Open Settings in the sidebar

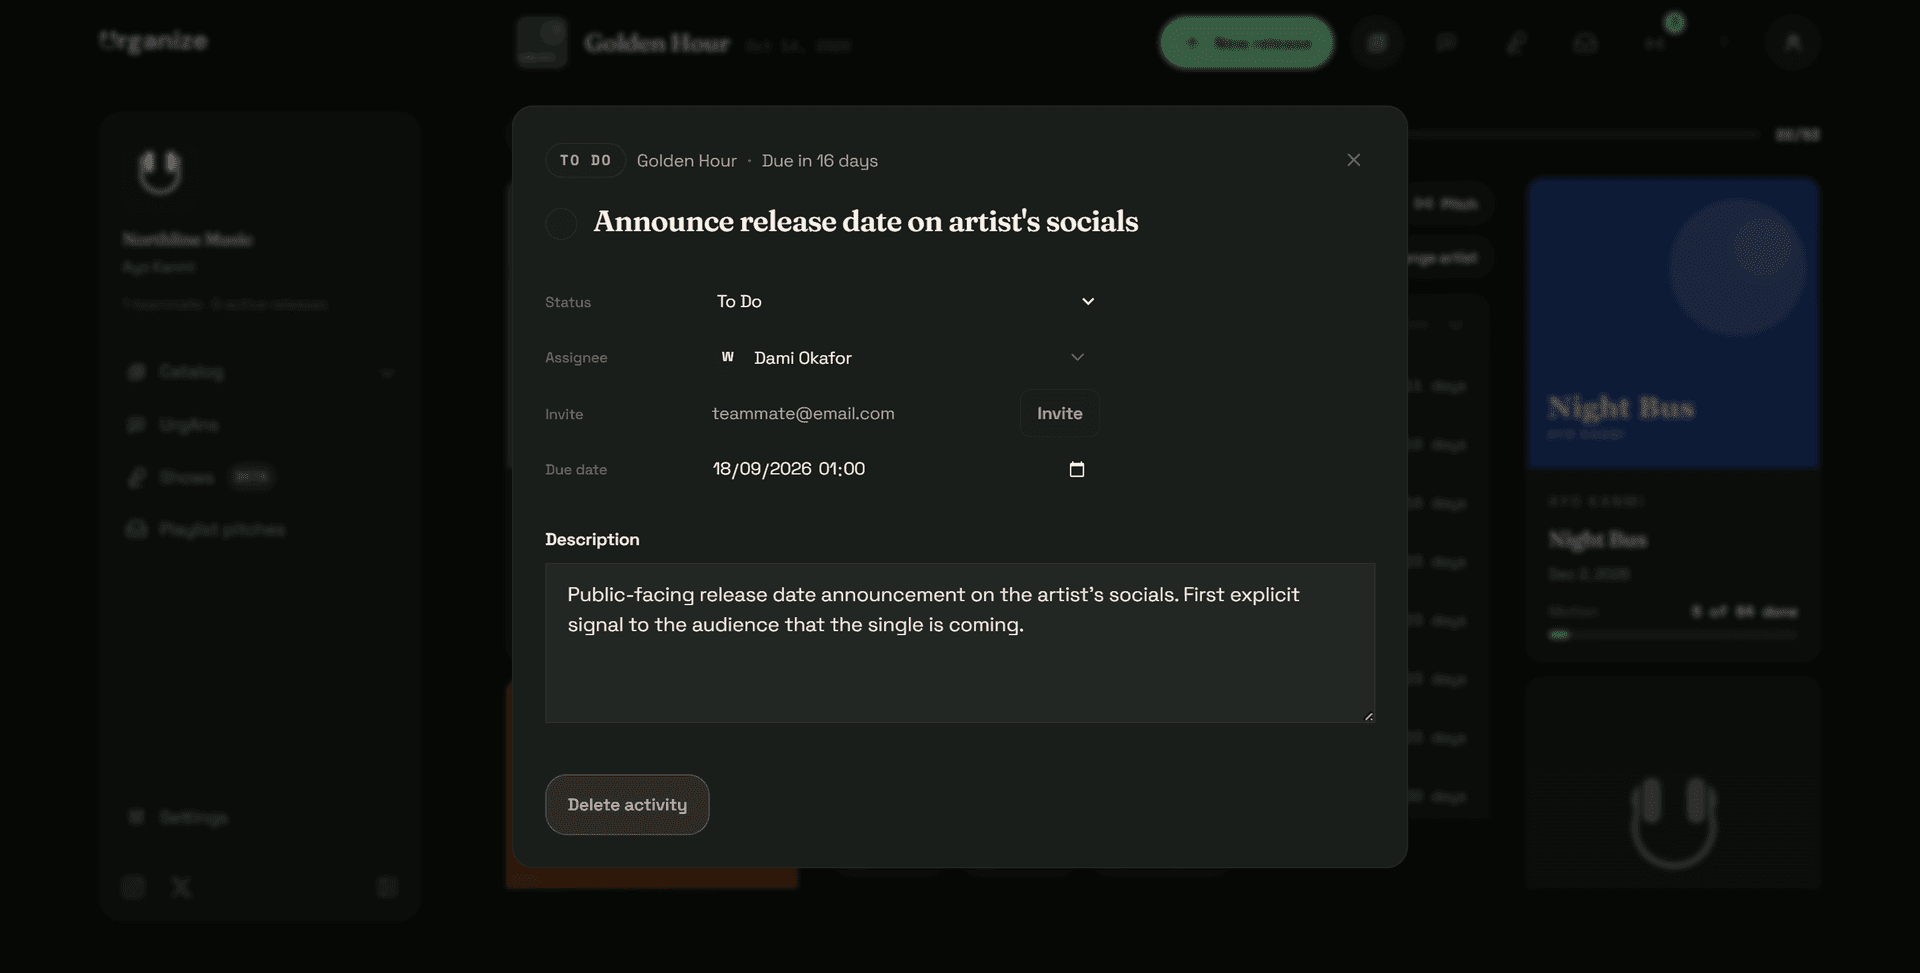[x=193, y=817]
